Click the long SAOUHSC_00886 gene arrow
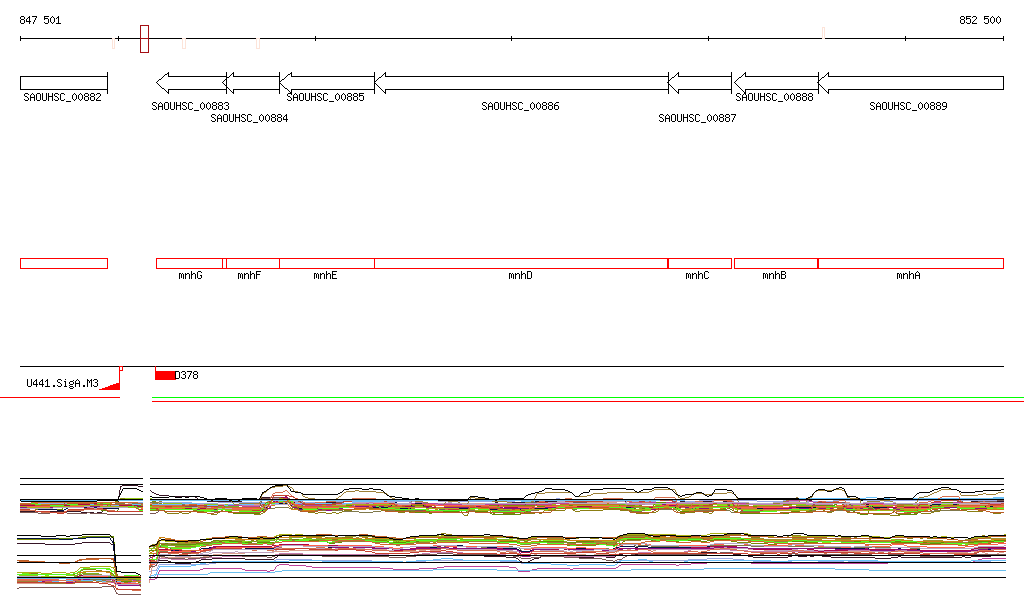This screenshot has height=611, width=1024. pos(521,82)
